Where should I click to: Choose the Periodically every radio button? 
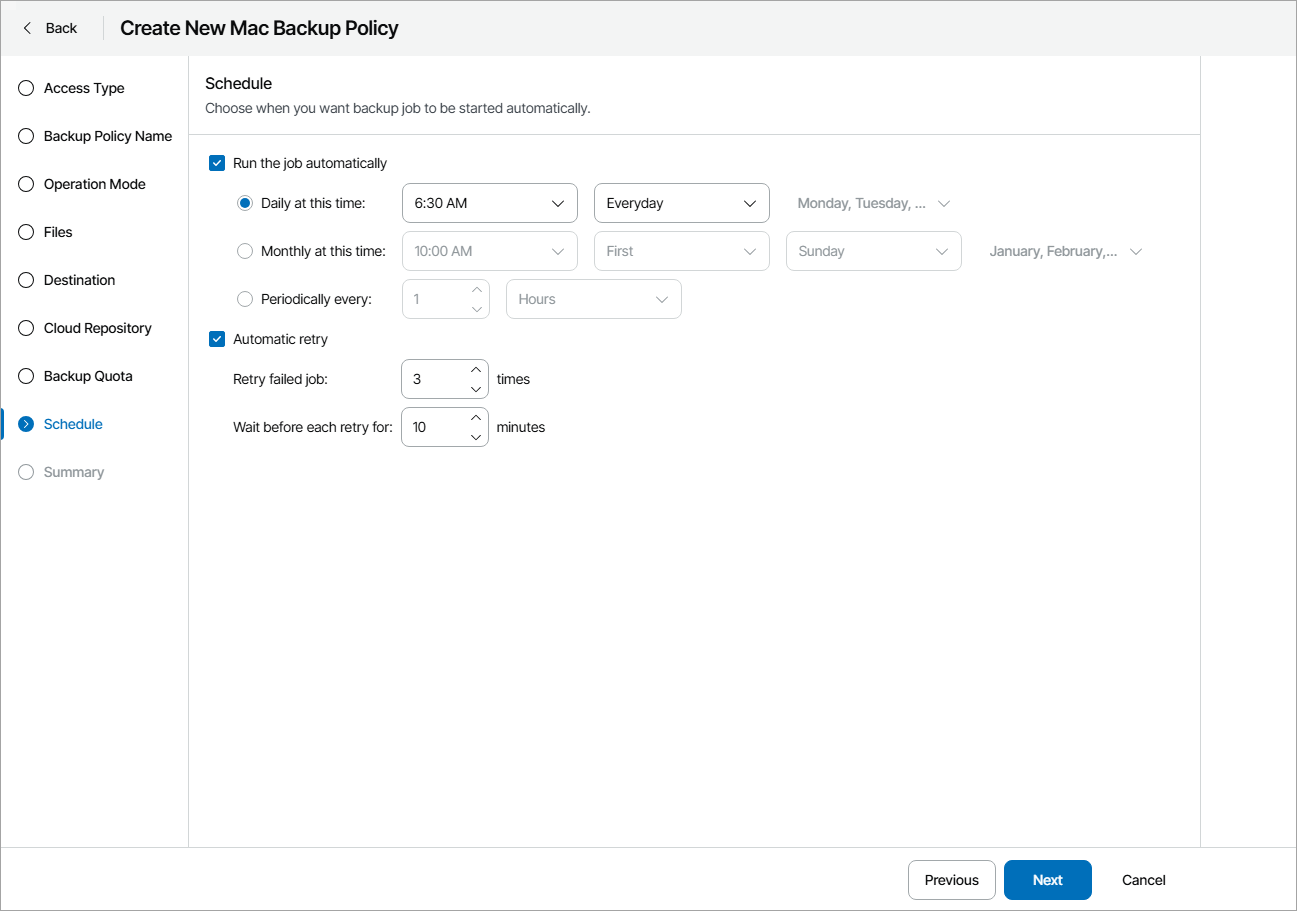(245, 299)
